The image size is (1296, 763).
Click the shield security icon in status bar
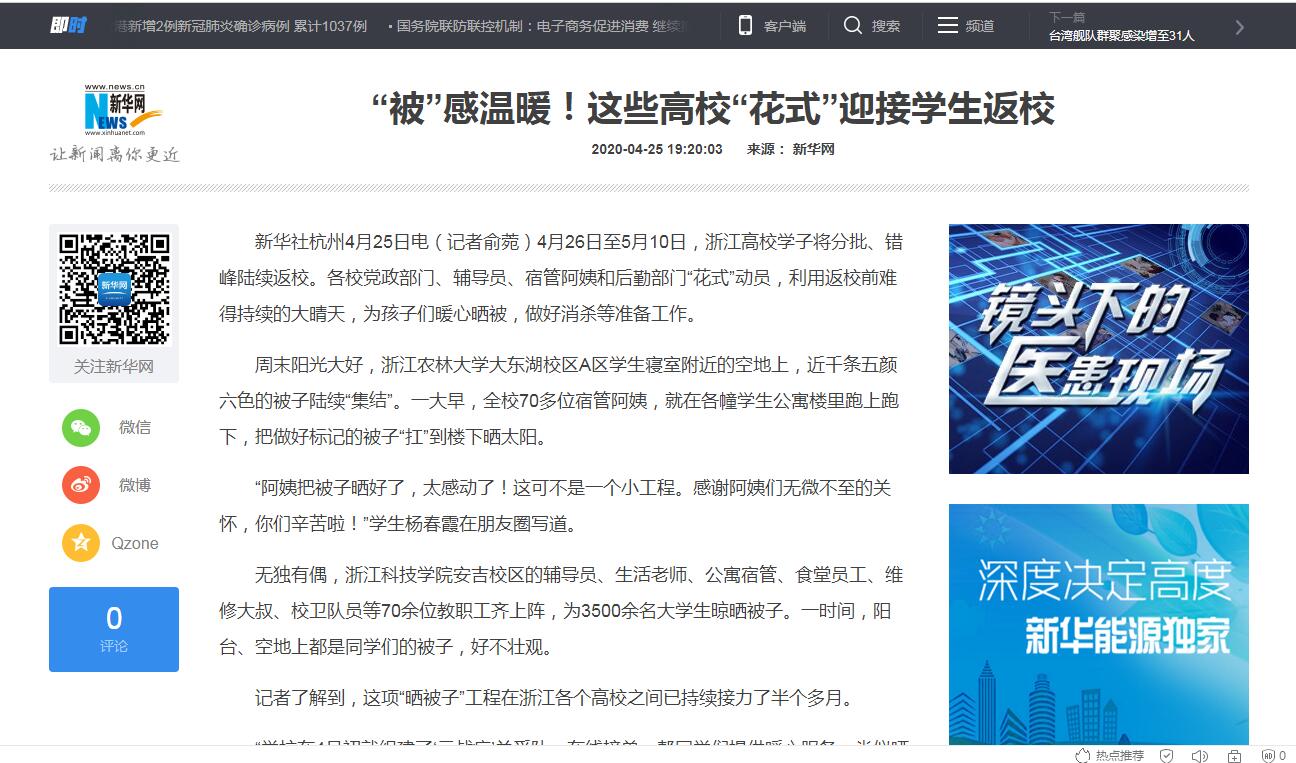tap(1166, 756)
